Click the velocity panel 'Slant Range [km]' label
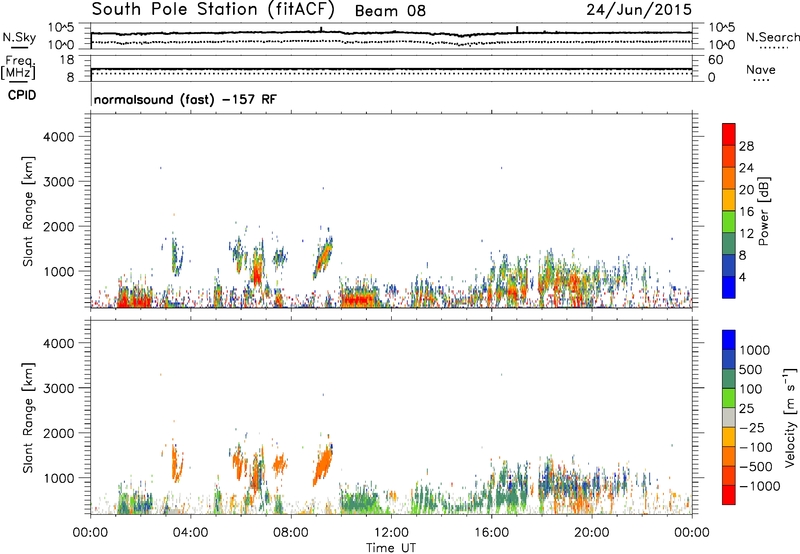The width and height of the screenshot is (800, 554). [x=28, y=418]
